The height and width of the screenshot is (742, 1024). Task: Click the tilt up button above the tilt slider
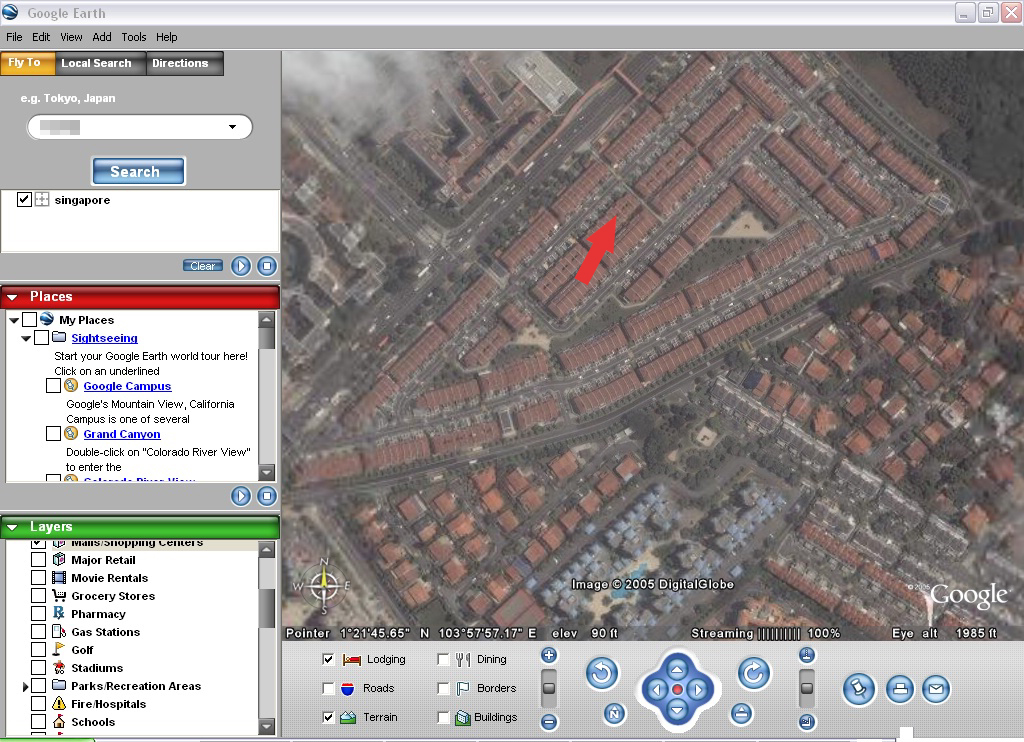807,655
